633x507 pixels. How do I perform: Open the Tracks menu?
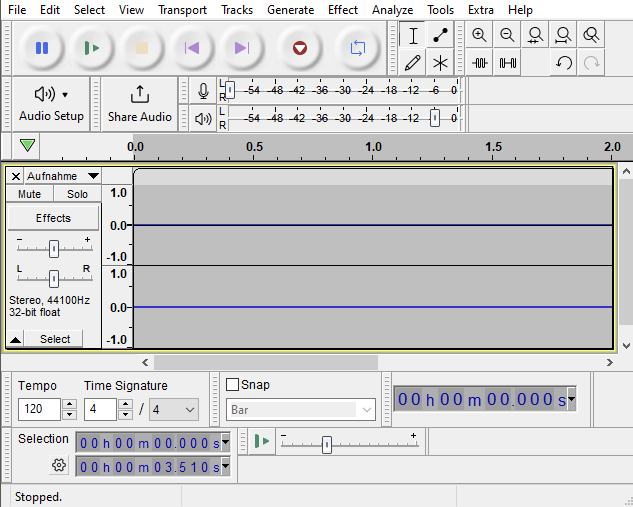(x=237, y=10)
